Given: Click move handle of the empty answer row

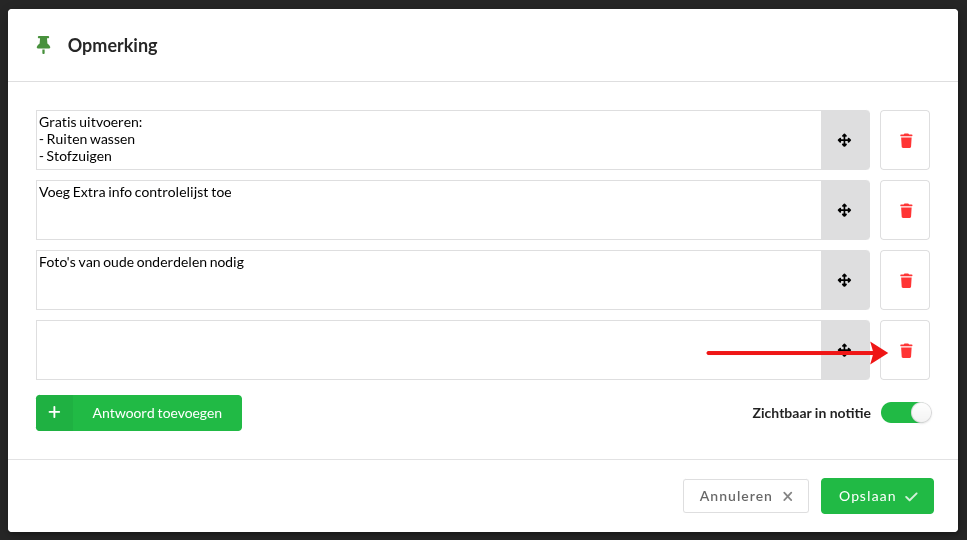Looking at the screenshot, I should pyautogui.click(x=844, y=350).
